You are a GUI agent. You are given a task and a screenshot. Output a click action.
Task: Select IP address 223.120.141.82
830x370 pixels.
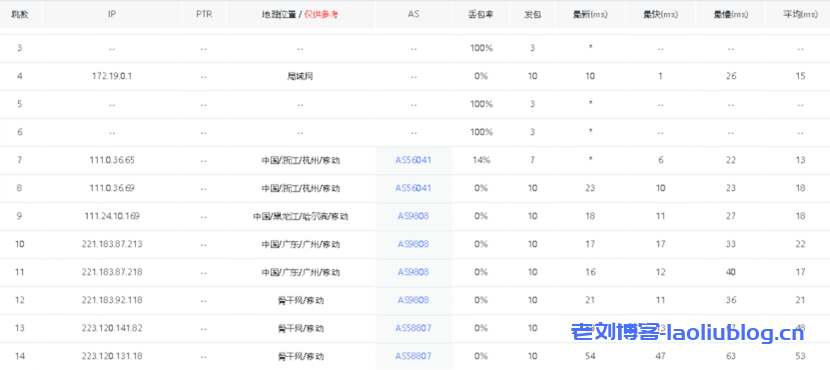(112, 328)
